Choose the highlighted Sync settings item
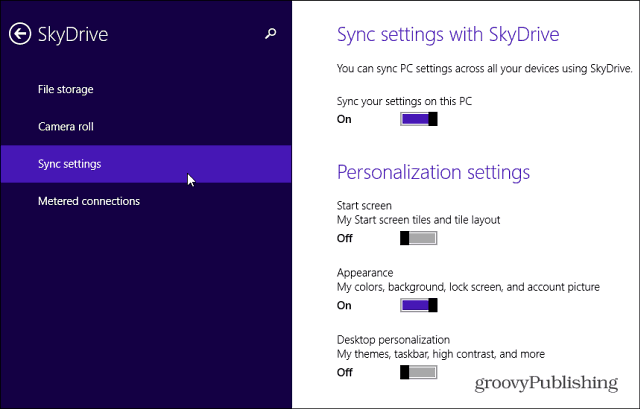 146,164
